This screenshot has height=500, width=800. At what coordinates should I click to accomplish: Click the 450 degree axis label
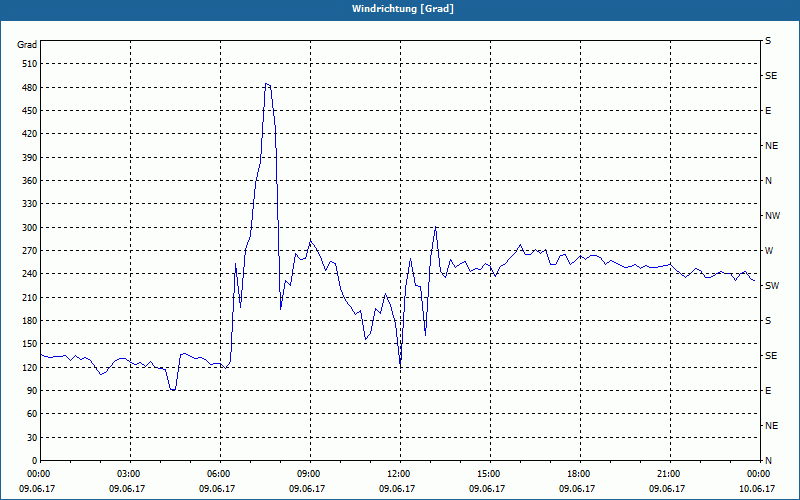tap(31, 111)
